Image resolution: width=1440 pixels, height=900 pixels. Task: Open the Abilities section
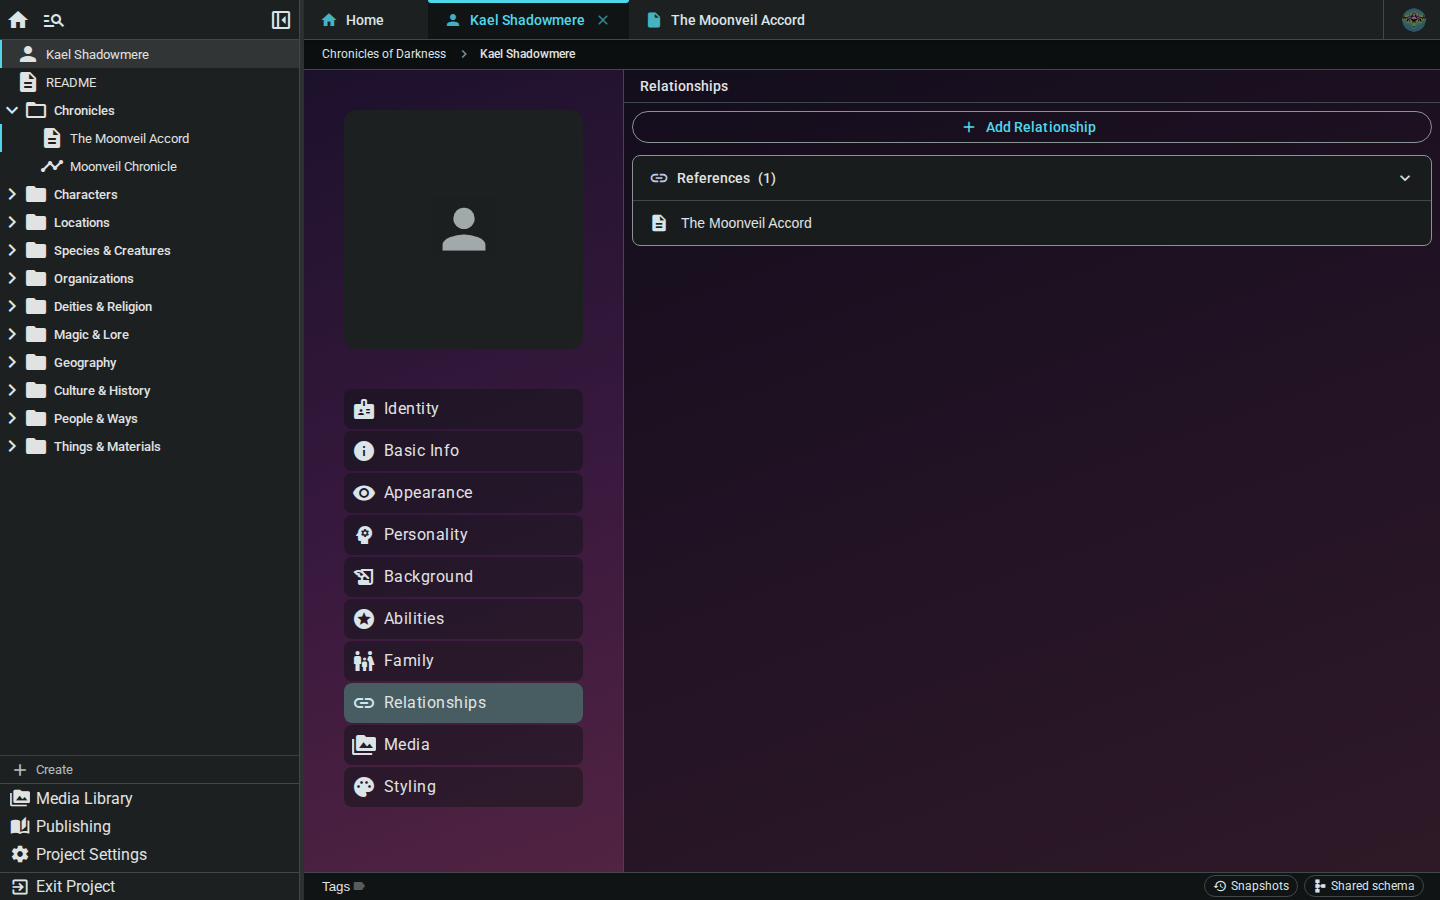click(x=464, y=619)
